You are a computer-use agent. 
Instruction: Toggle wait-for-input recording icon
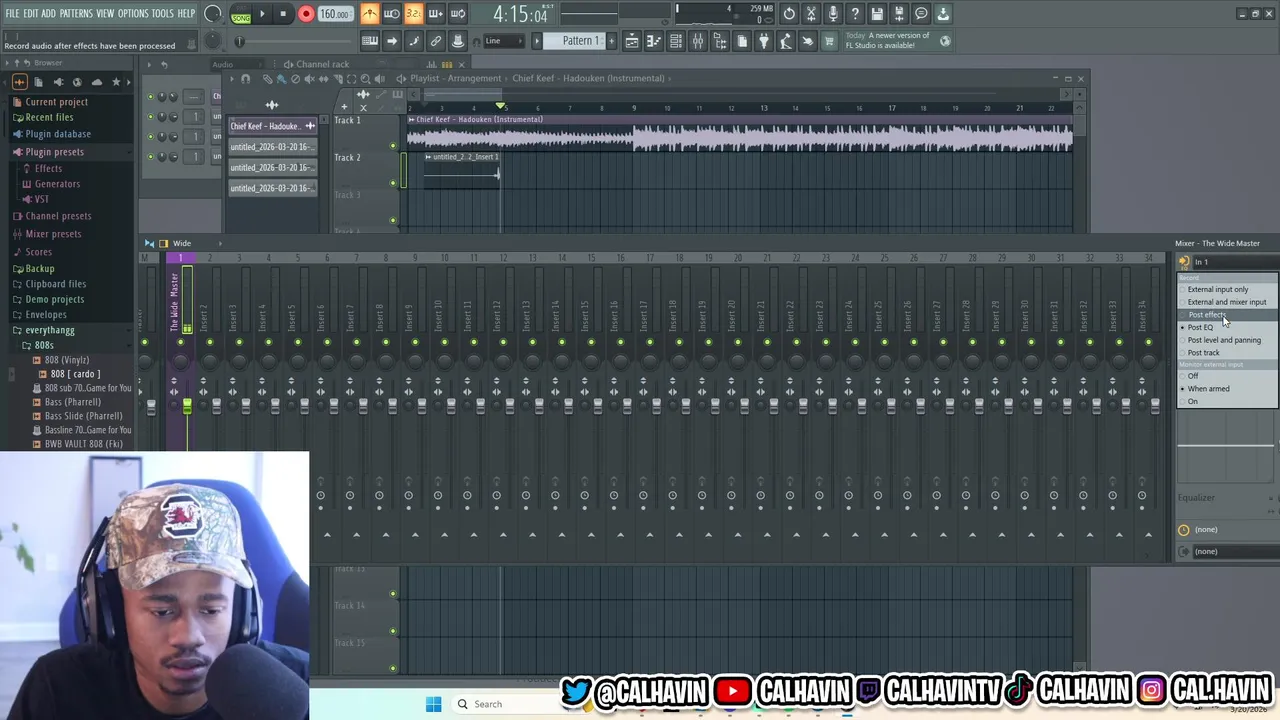[x=392, y=14]
